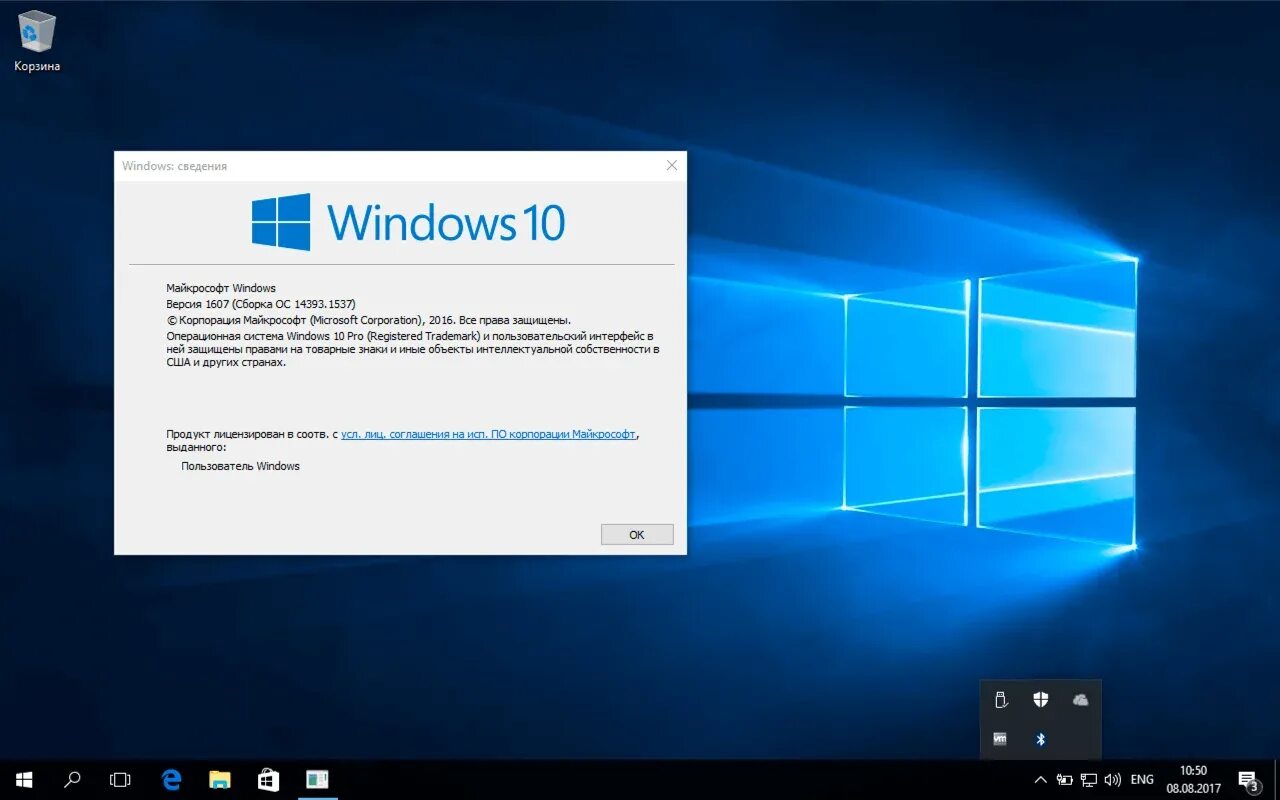Click 'Пользователь Windows' text
Viewport: 1280px width, 800px height.
(x=240, y=466)
